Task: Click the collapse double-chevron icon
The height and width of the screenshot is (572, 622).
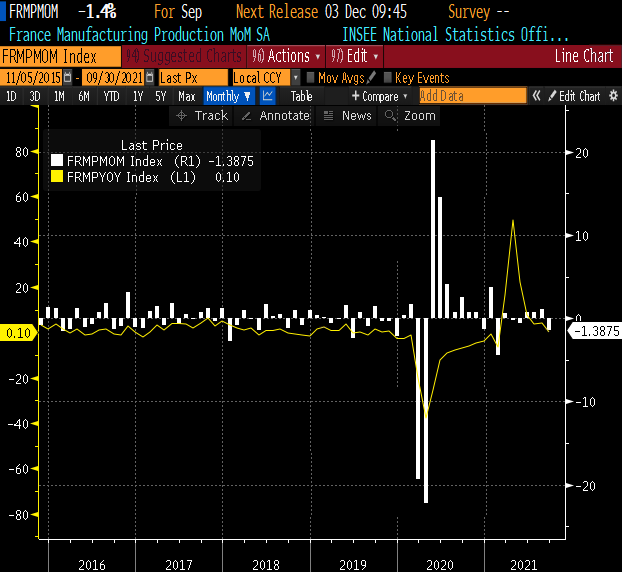Action: click(x=536, y=96)
